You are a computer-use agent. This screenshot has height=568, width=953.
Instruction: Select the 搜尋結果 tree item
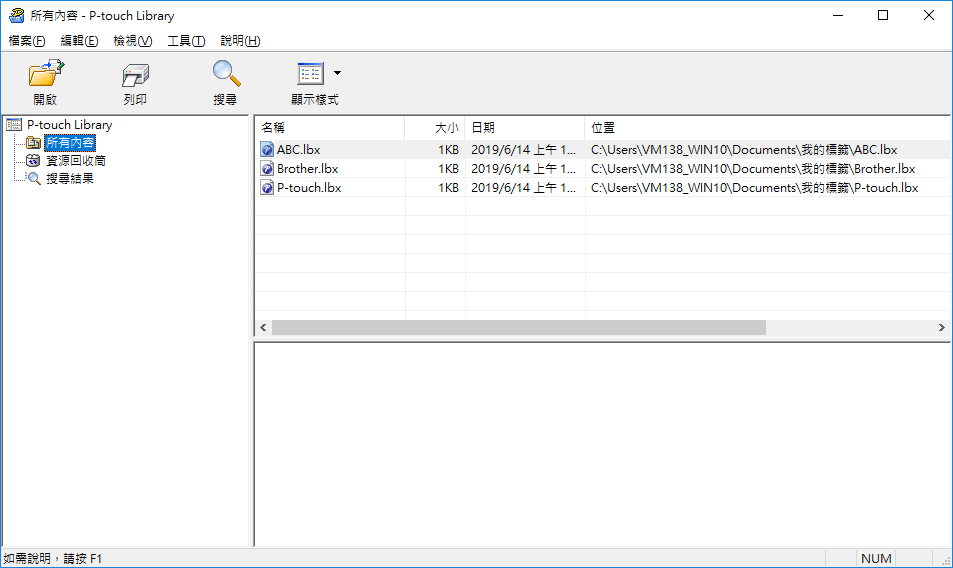click(x=70, y=179)
